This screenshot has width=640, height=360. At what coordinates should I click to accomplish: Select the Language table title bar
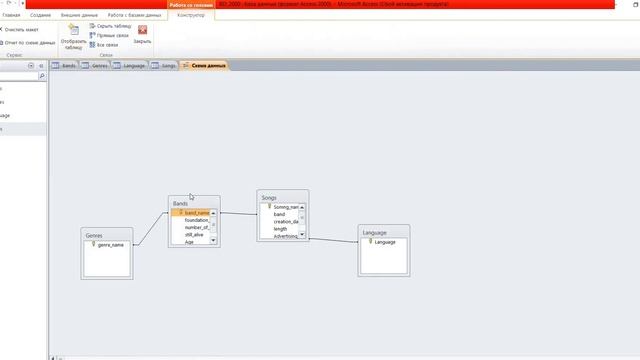click(x=384, y=233)
